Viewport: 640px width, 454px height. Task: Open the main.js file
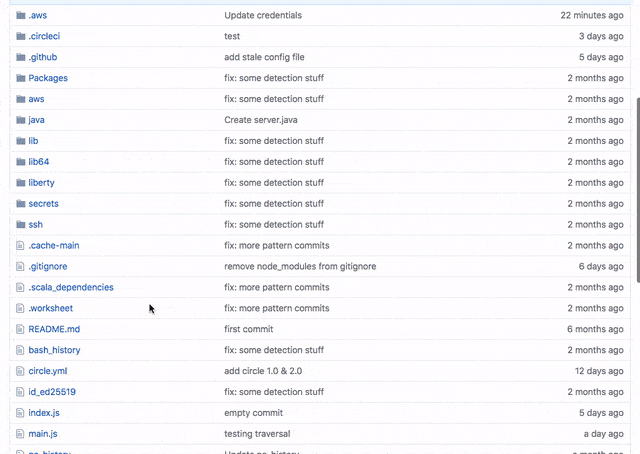[43, 434]
